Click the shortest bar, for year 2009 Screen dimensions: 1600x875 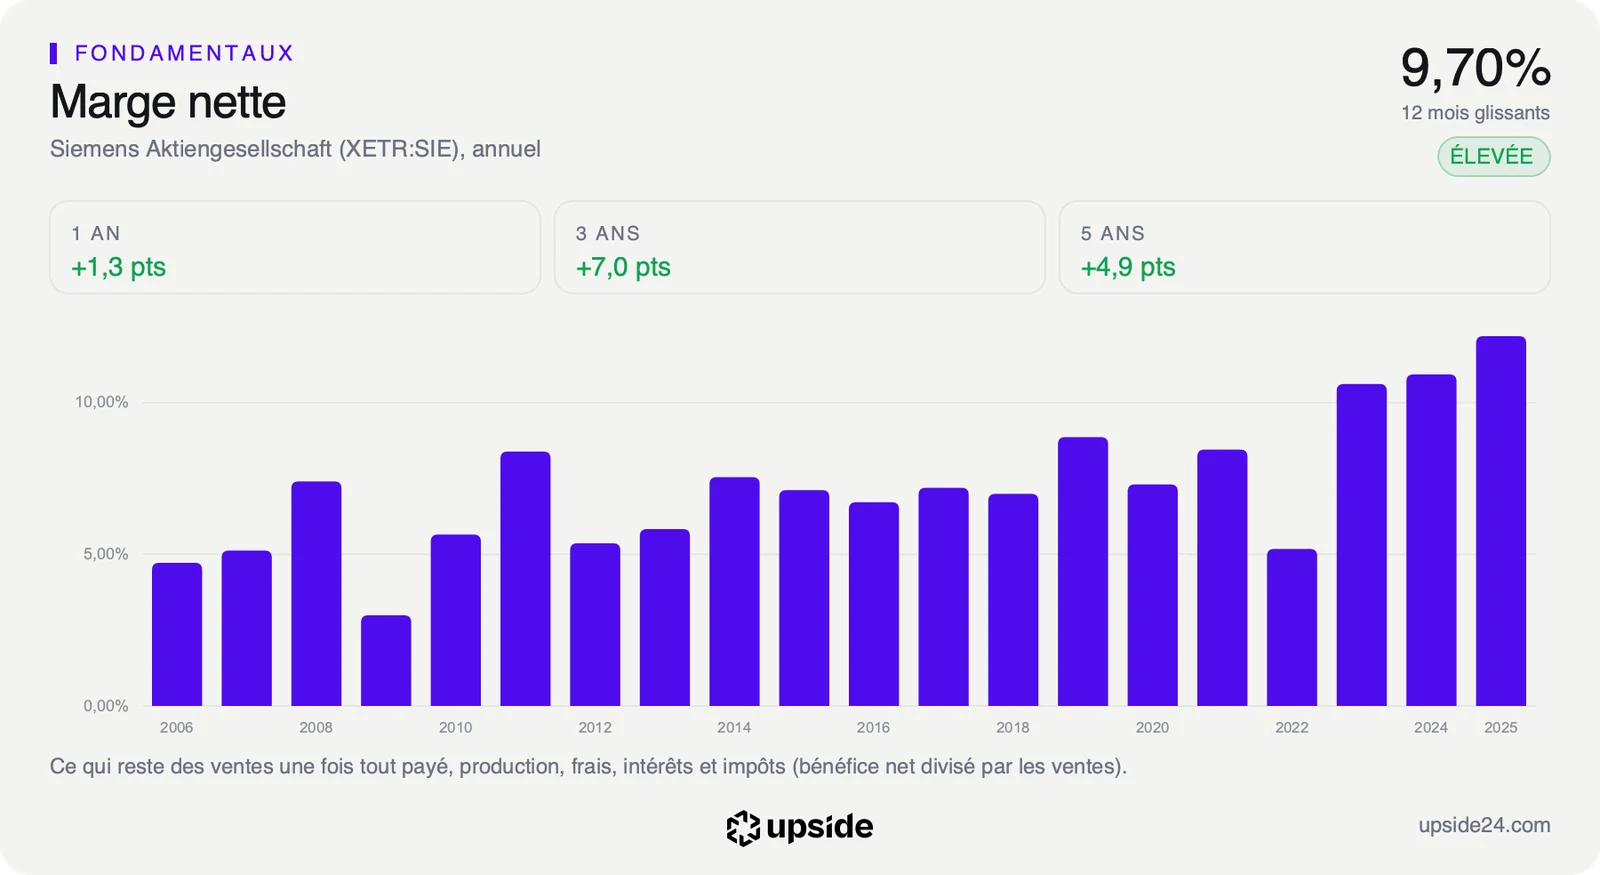(x=386, y=660)
